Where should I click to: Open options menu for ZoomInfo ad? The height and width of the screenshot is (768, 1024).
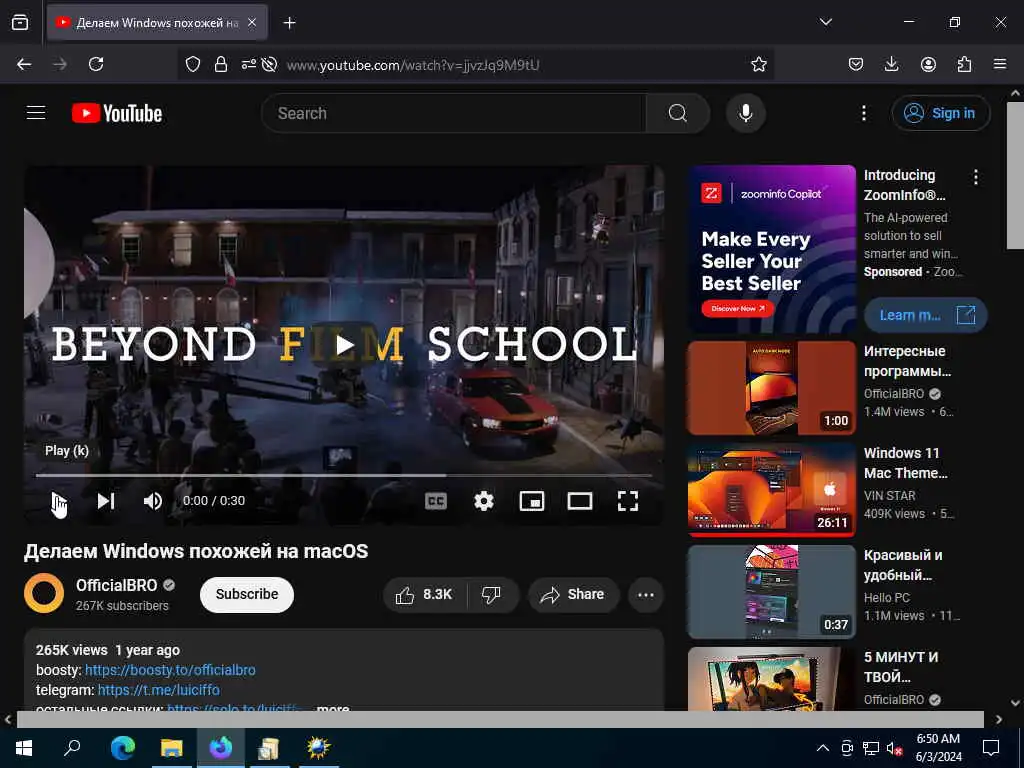coord(976,177)
